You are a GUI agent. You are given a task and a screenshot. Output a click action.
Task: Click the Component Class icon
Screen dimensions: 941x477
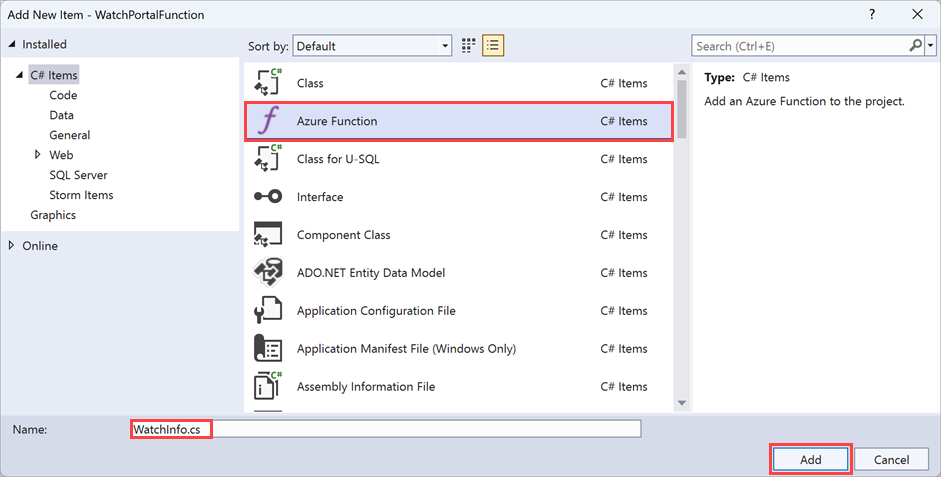[268, 234]
